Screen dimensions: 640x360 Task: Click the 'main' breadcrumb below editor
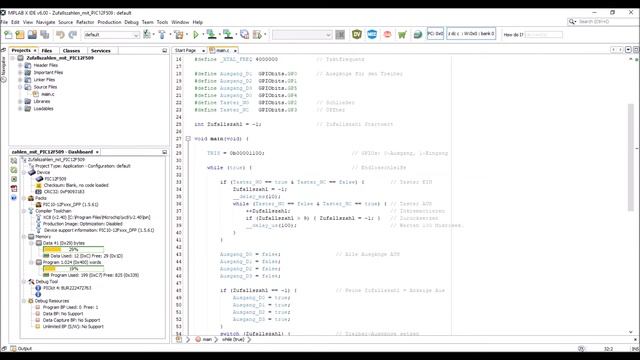point(207,339)
